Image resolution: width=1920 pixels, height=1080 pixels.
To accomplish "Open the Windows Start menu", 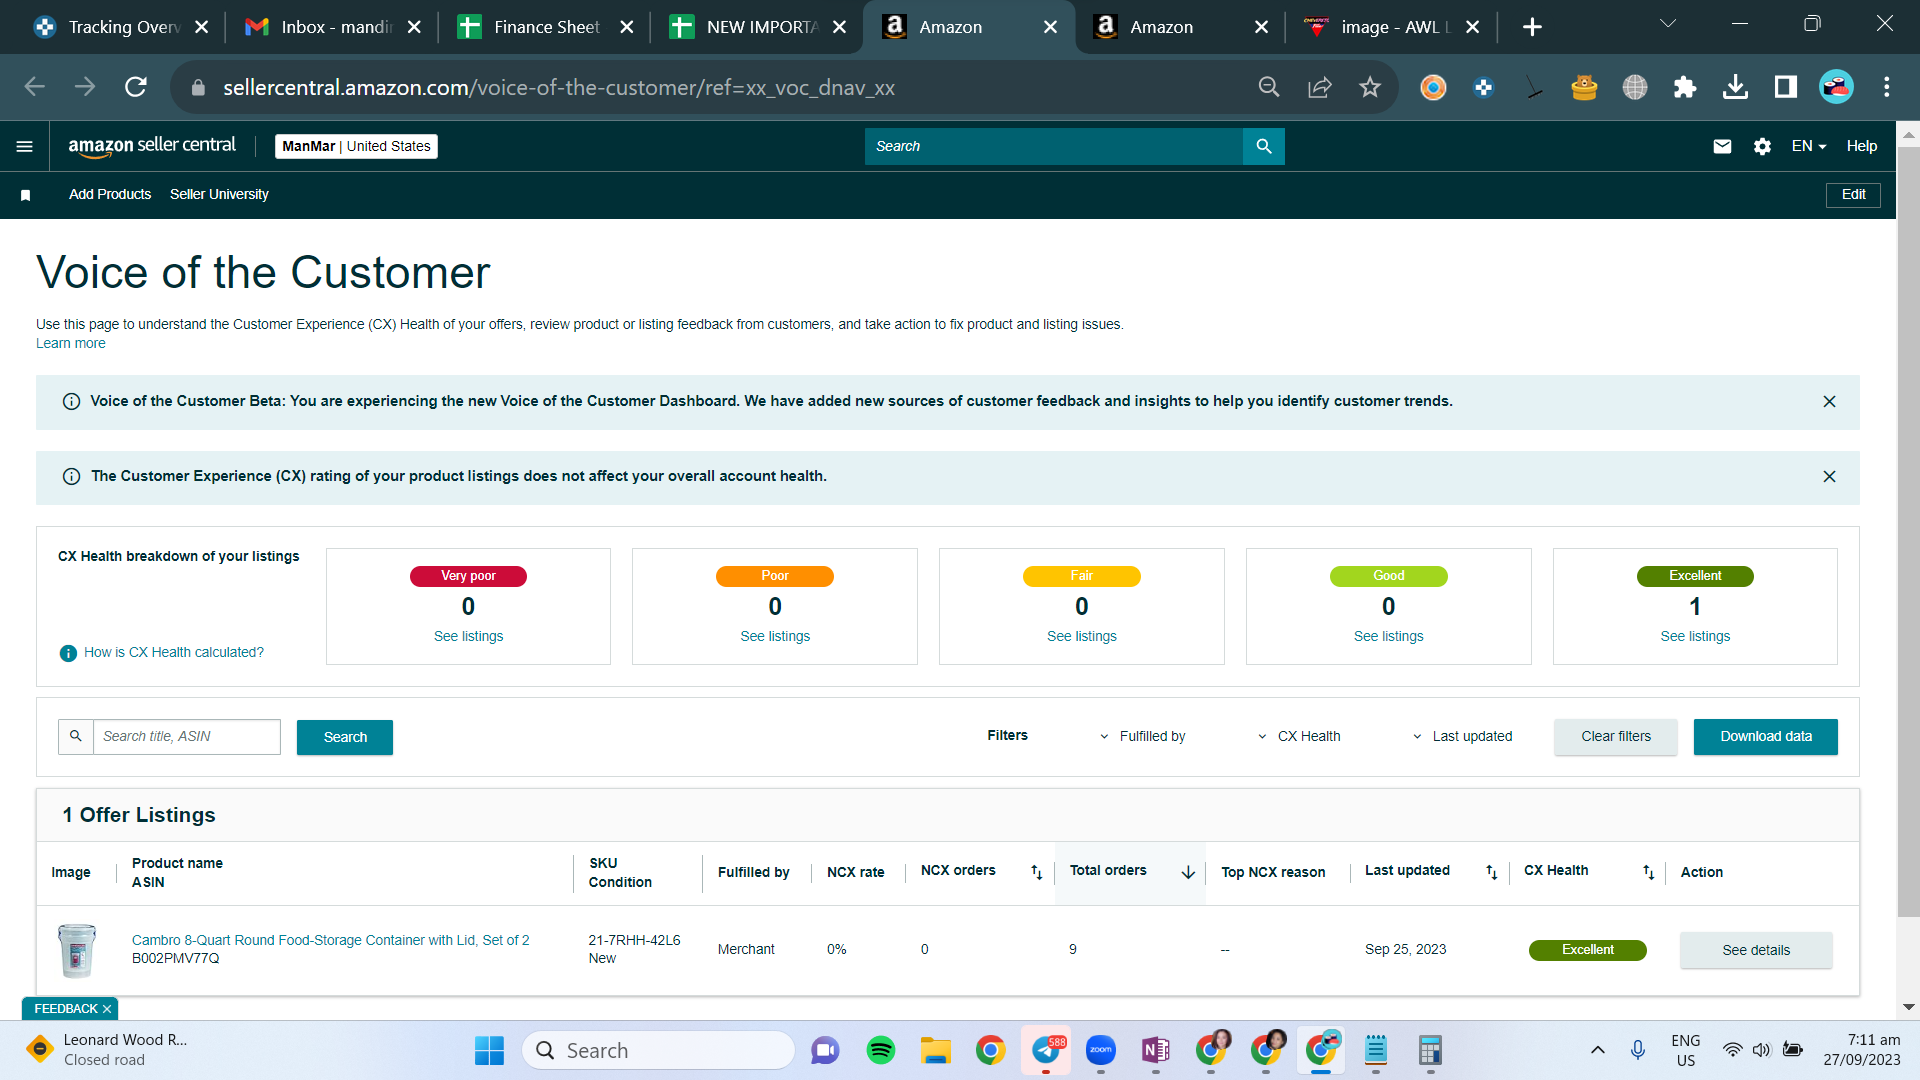I will pyautogui.click(x=489, y=1050).
